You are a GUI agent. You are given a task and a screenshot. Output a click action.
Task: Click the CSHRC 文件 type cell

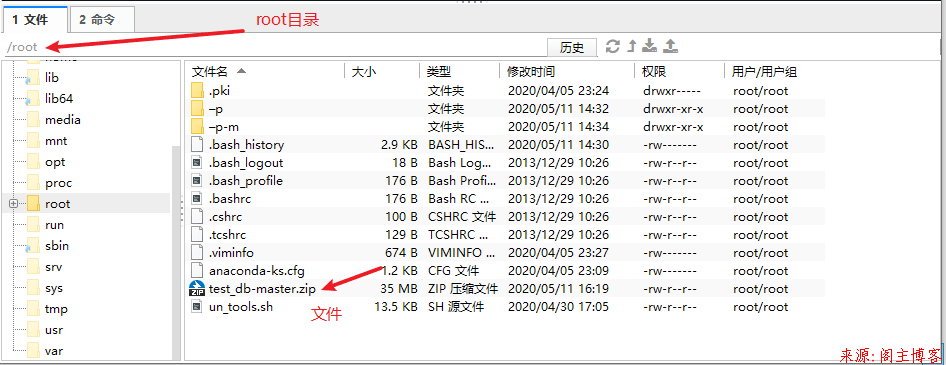click(x=462, y=217)
